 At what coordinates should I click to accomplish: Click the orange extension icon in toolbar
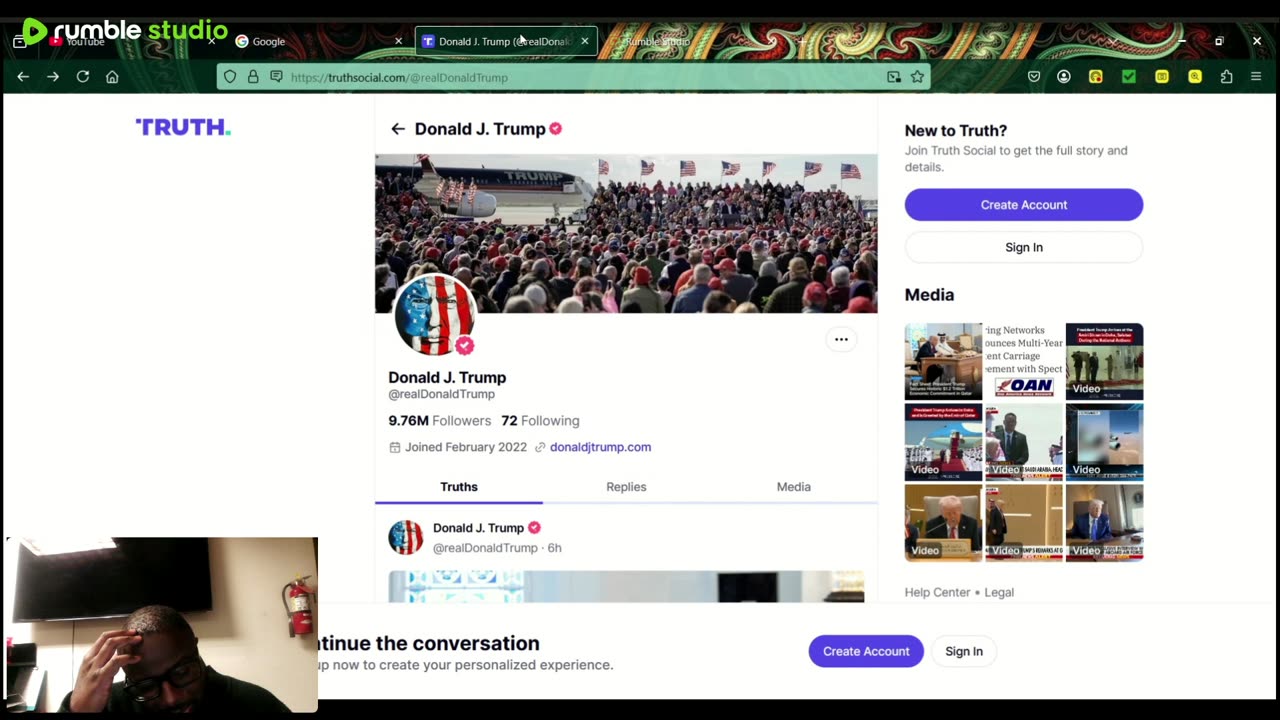pos(1096,77)
